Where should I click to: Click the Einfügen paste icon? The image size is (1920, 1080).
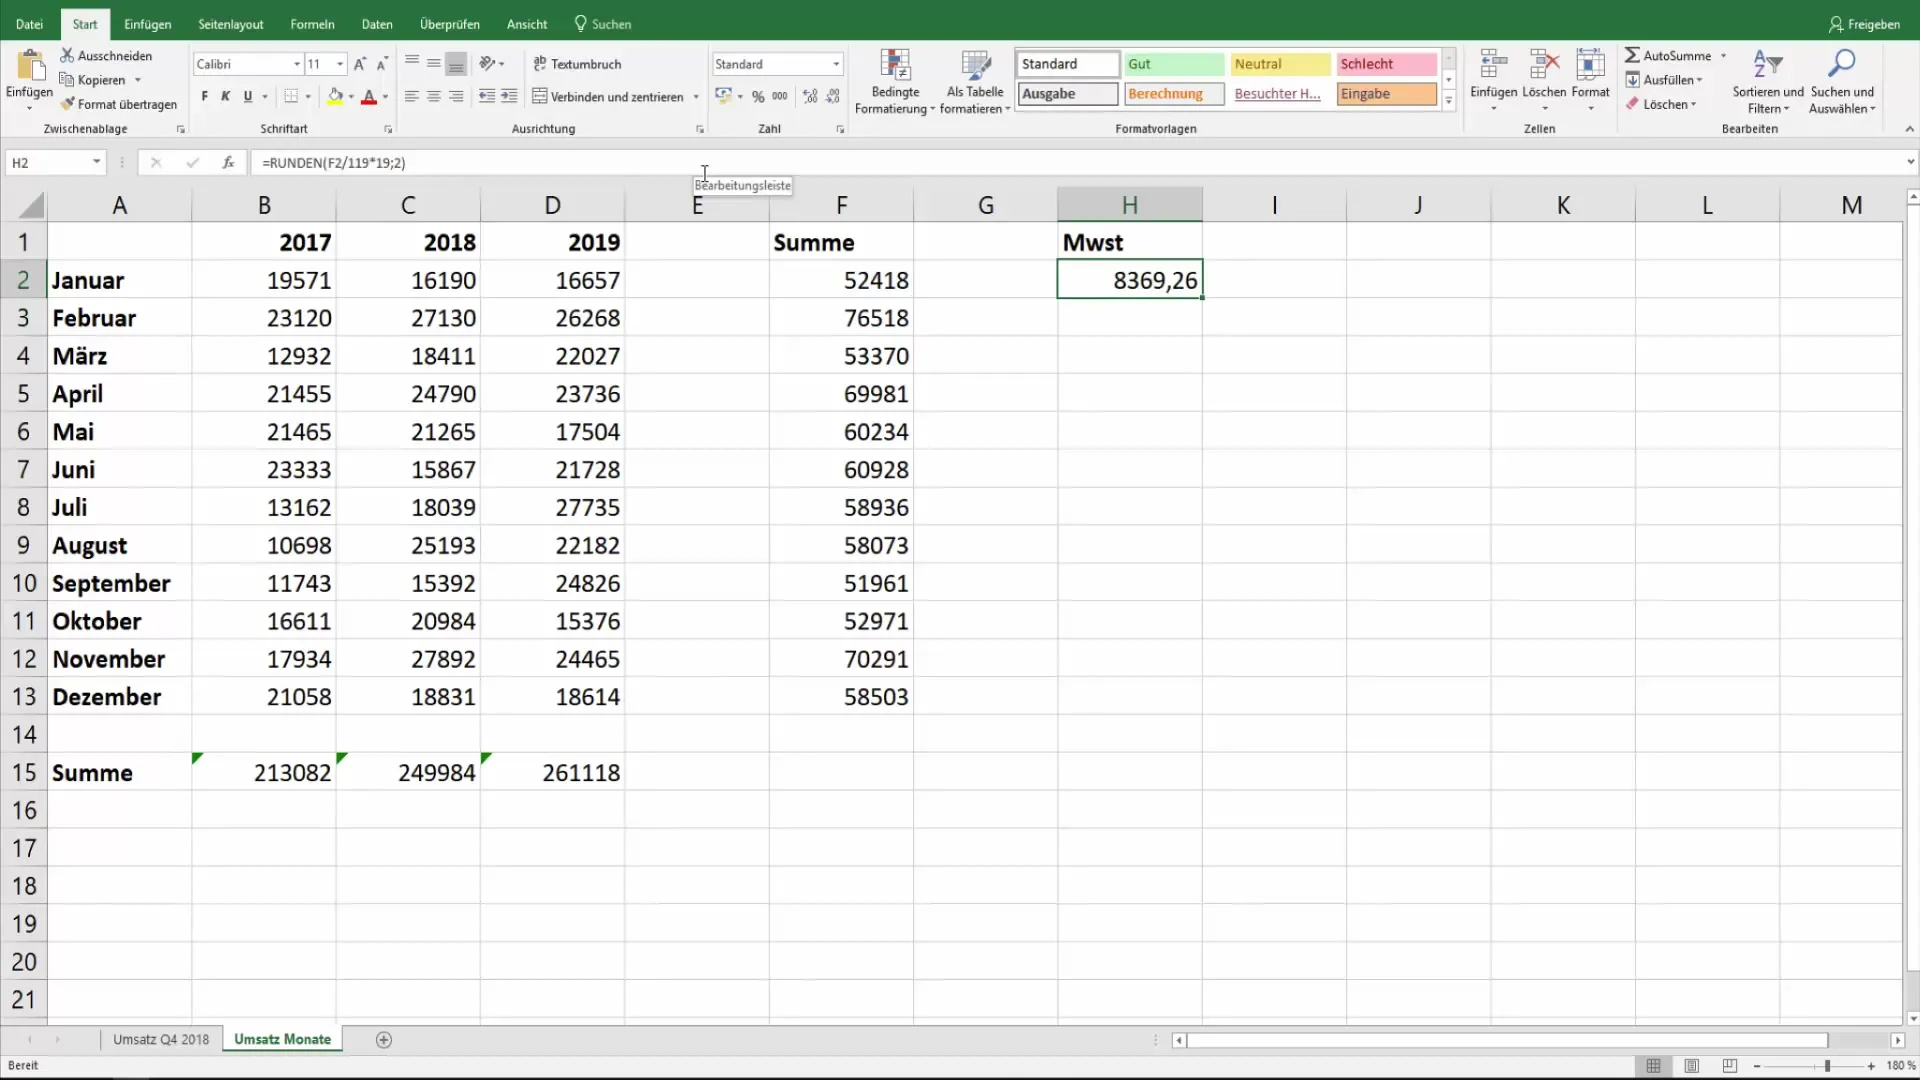point(30,66)
